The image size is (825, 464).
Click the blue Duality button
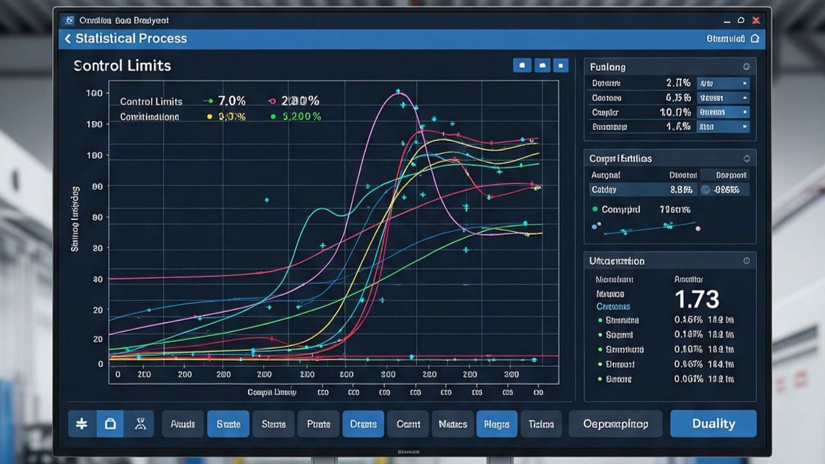click(x=713, y=423)
